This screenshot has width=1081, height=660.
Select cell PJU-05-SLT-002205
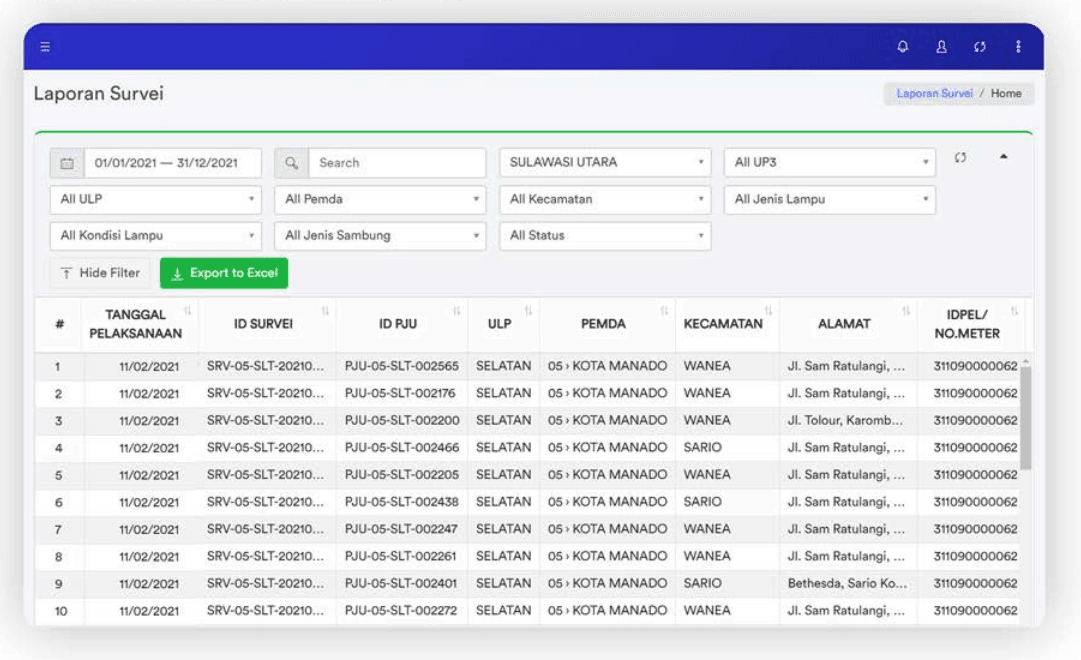pyautogui.click(x=401, y=475)
